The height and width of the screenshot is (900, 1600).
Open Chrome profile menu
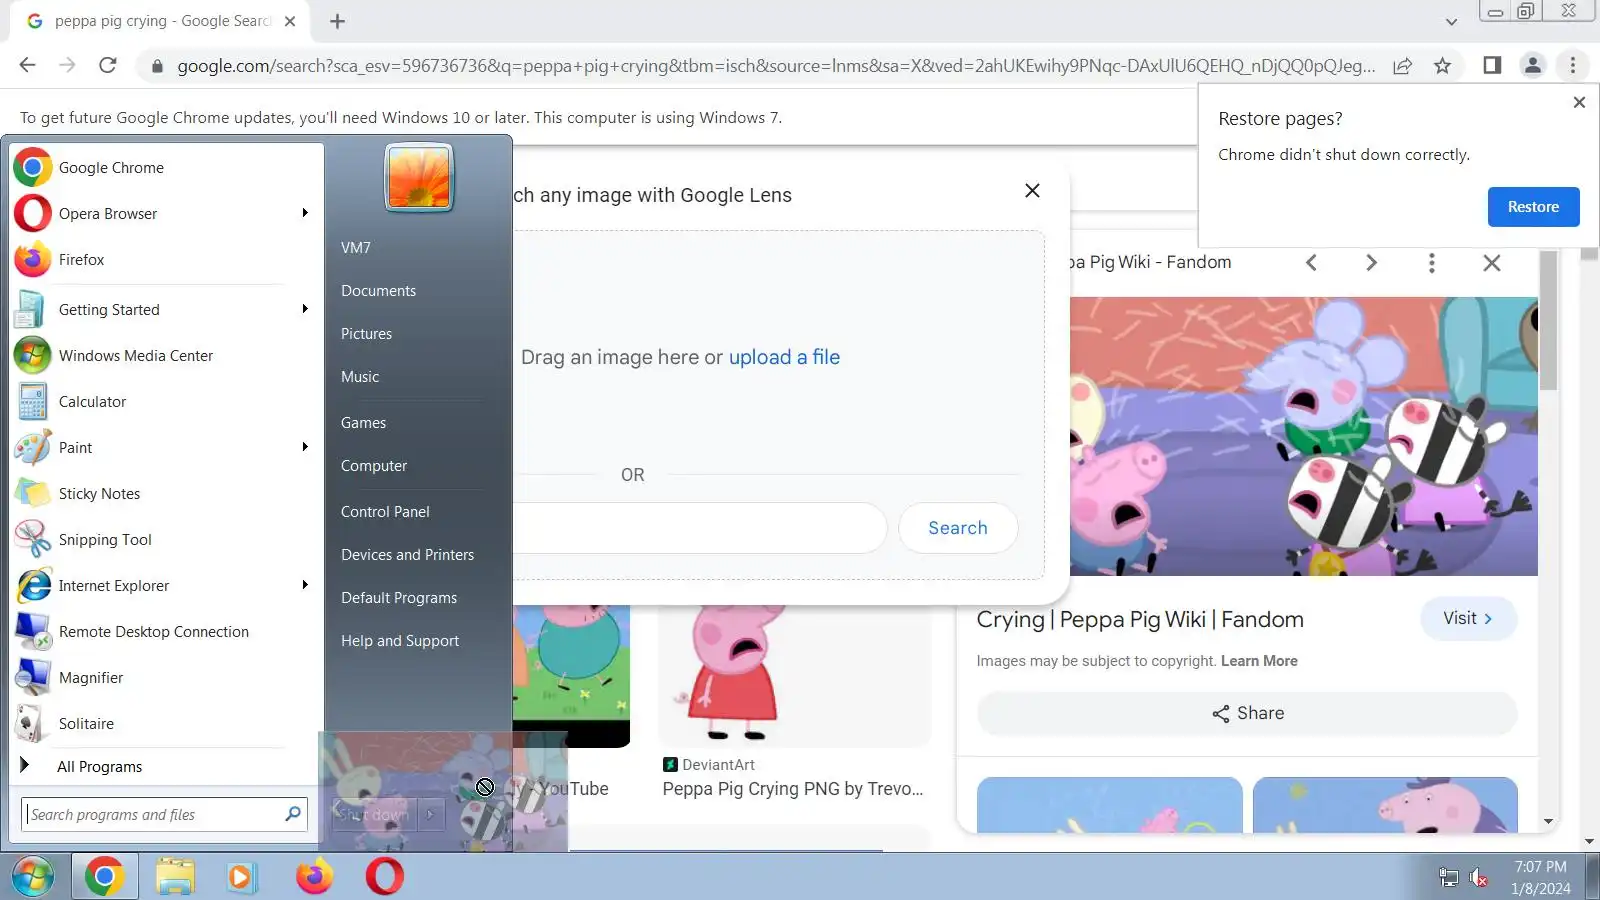pyautogui.click(x=1532, y=65)
